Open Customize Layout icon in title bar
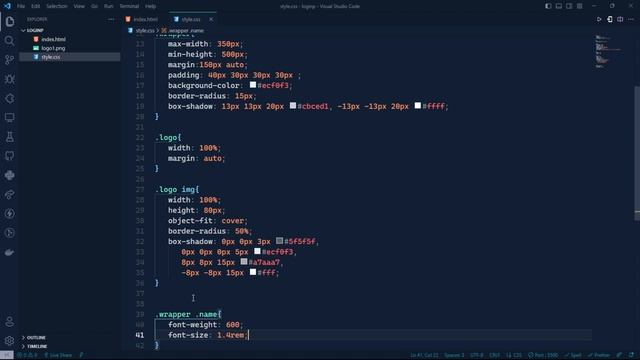Viewport: 640px width, 360px height. tap(580, 6)
